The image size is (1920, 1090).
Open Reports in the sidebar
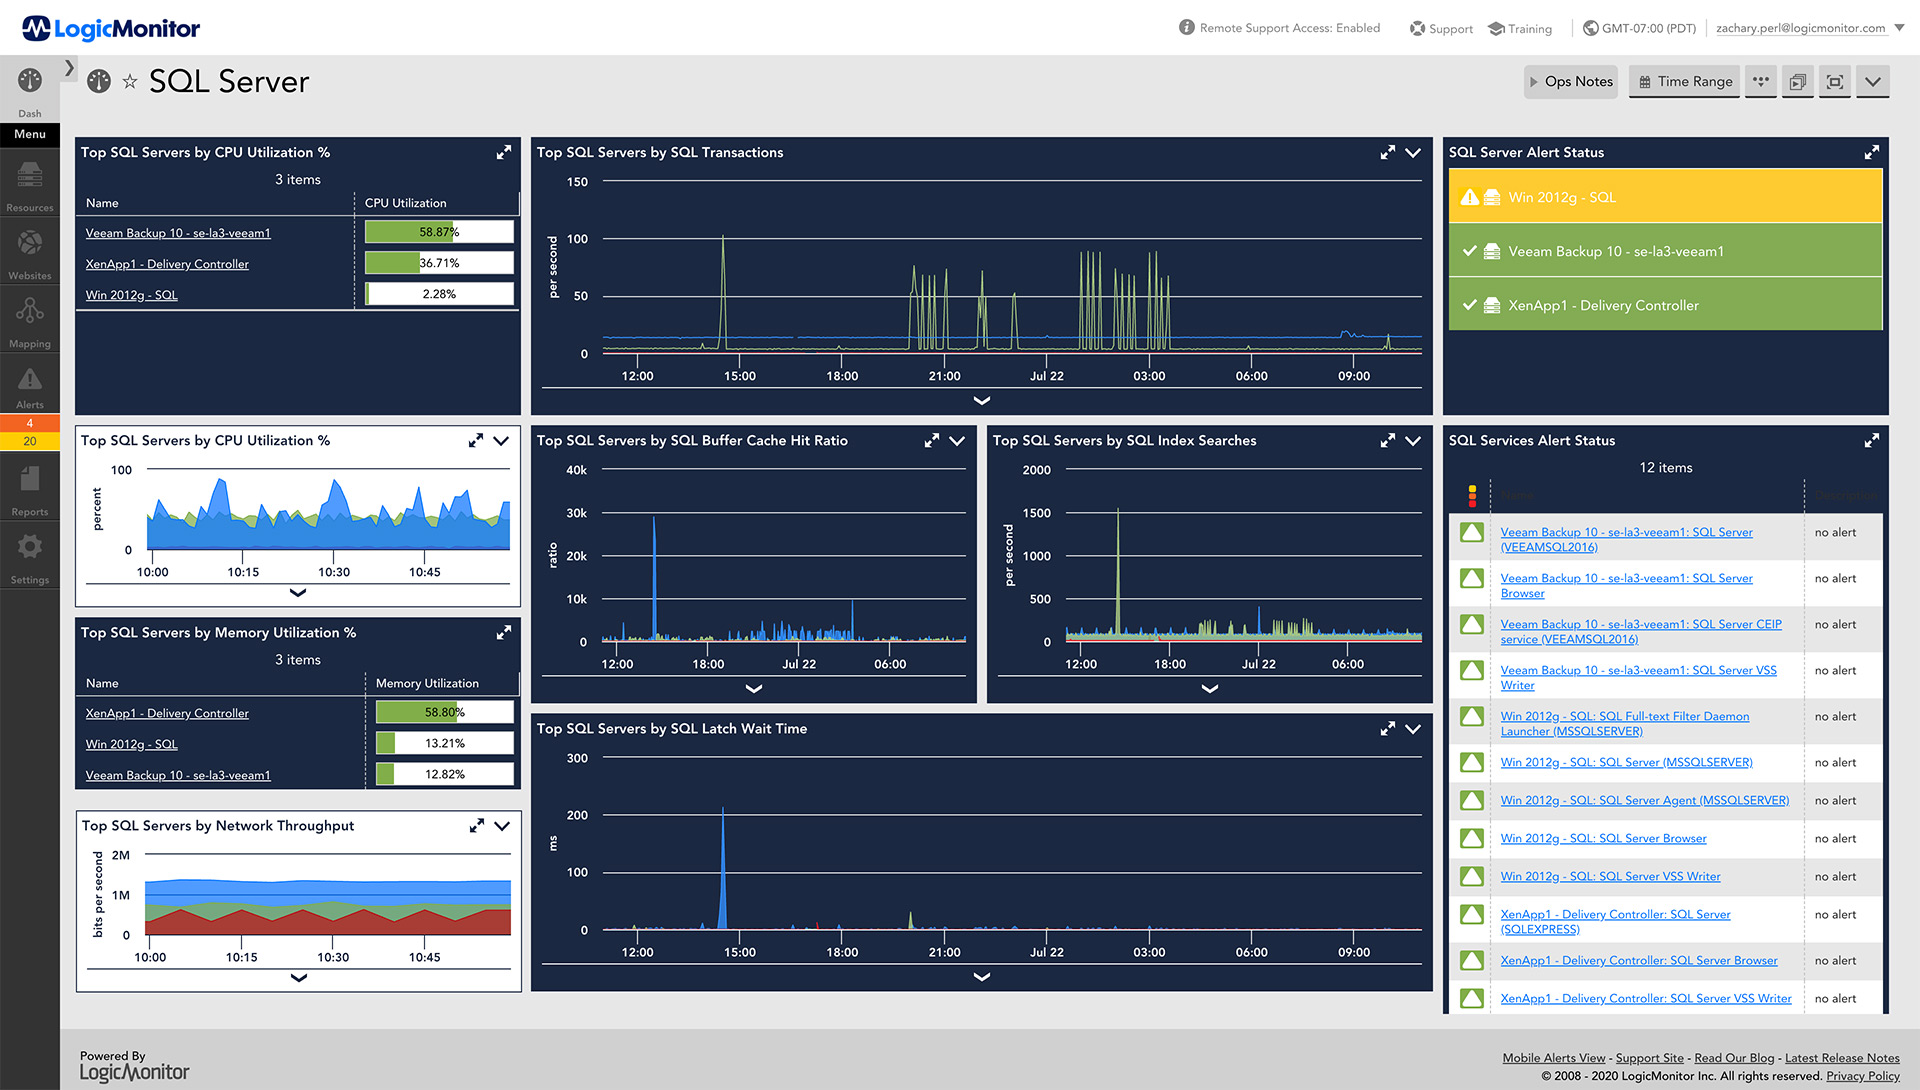click(x=30, y=490)
